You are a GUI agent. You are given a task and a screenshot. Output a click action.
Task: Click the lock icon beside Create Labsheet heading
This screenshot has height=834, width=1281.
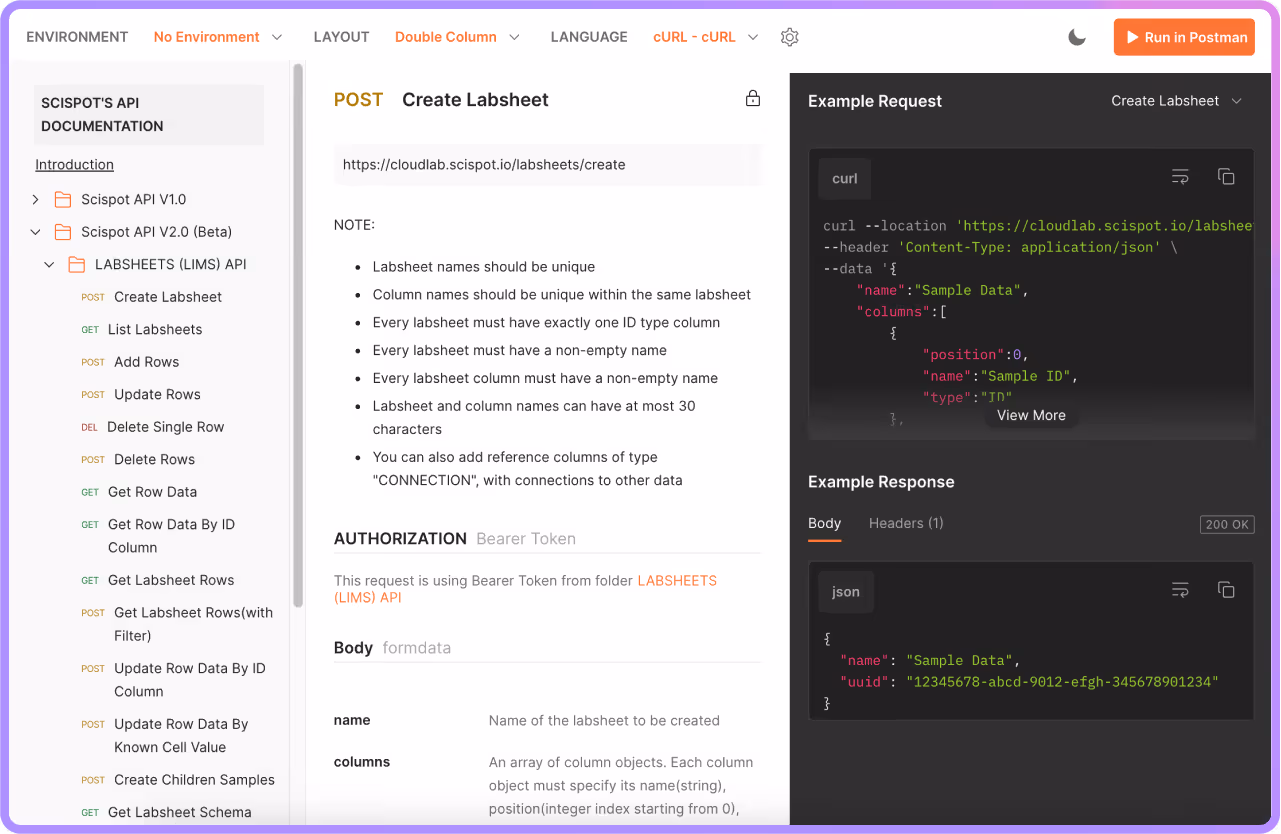pos(753,98)
